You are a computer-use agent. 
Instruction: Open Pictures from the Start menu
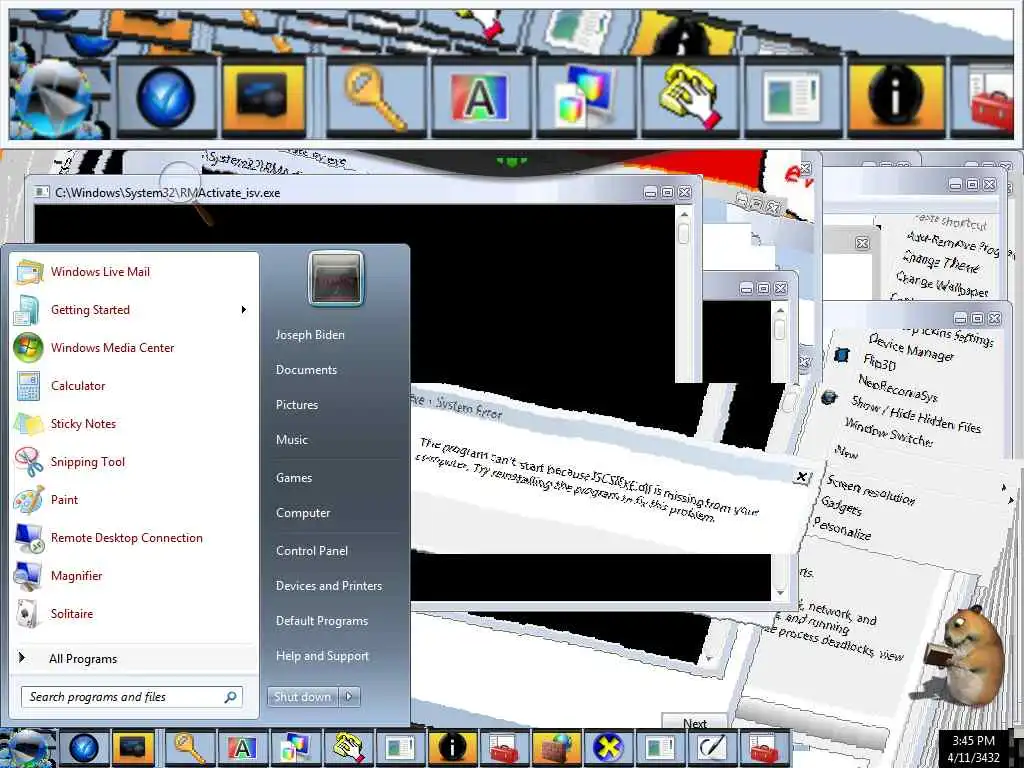(x=296, y=405)
